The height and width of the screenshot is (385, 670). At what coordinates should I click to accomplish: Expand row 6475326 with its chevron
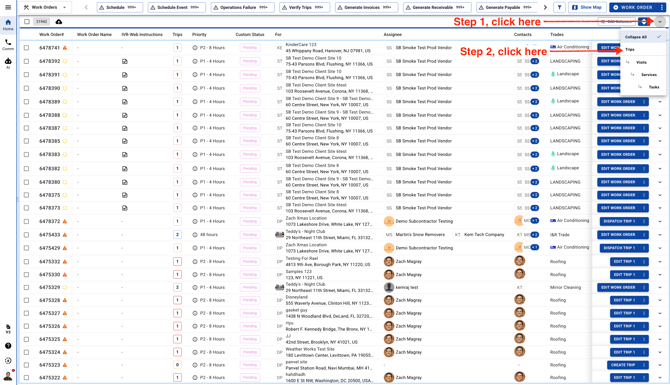coord(660,326)
